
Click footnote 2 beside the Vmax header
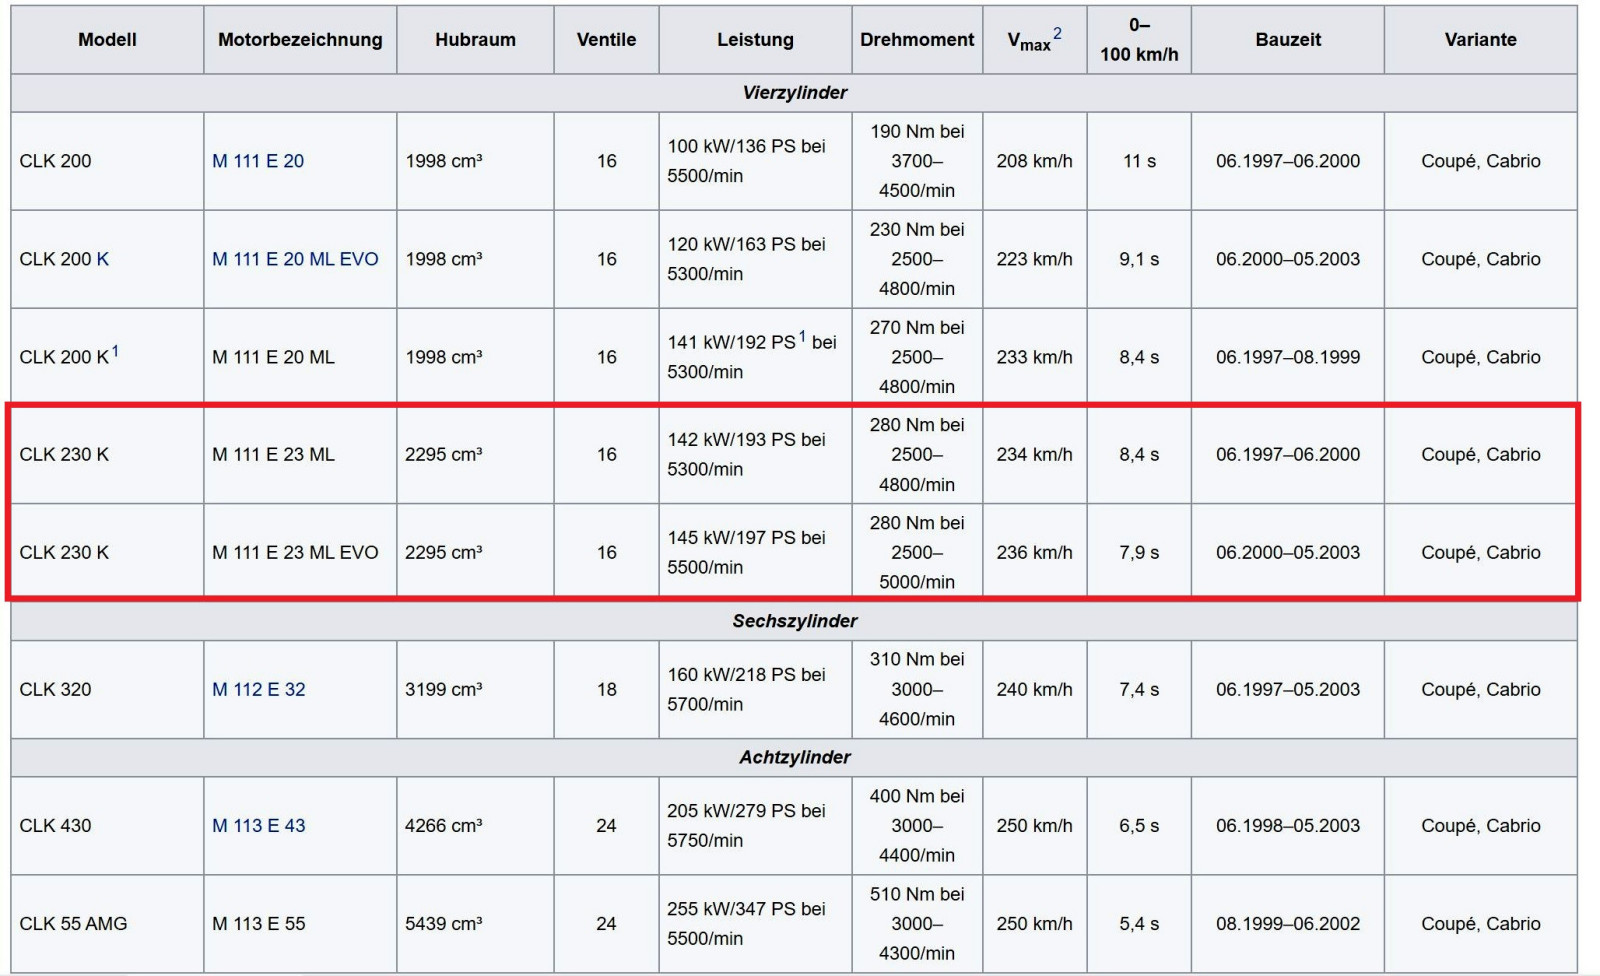[x=1057, y=34]
